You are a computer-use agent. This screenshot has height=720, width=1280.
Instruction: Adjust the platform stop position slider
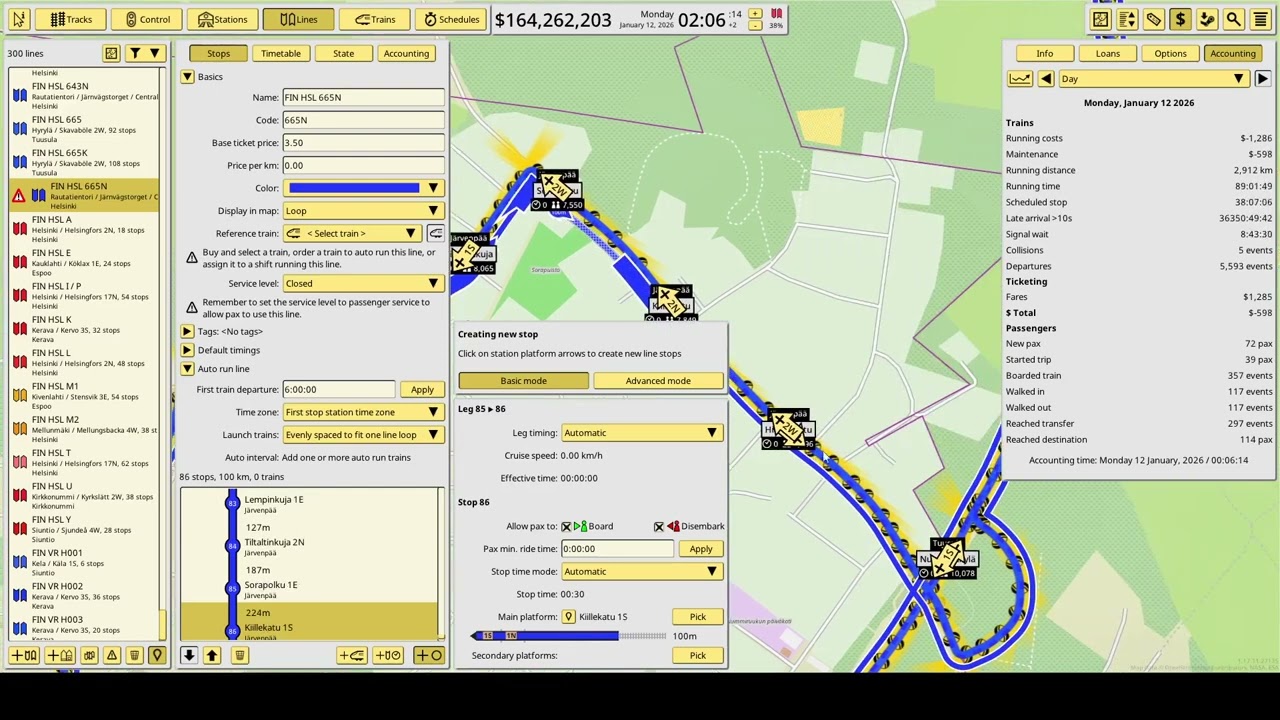[x=568, y=636]
